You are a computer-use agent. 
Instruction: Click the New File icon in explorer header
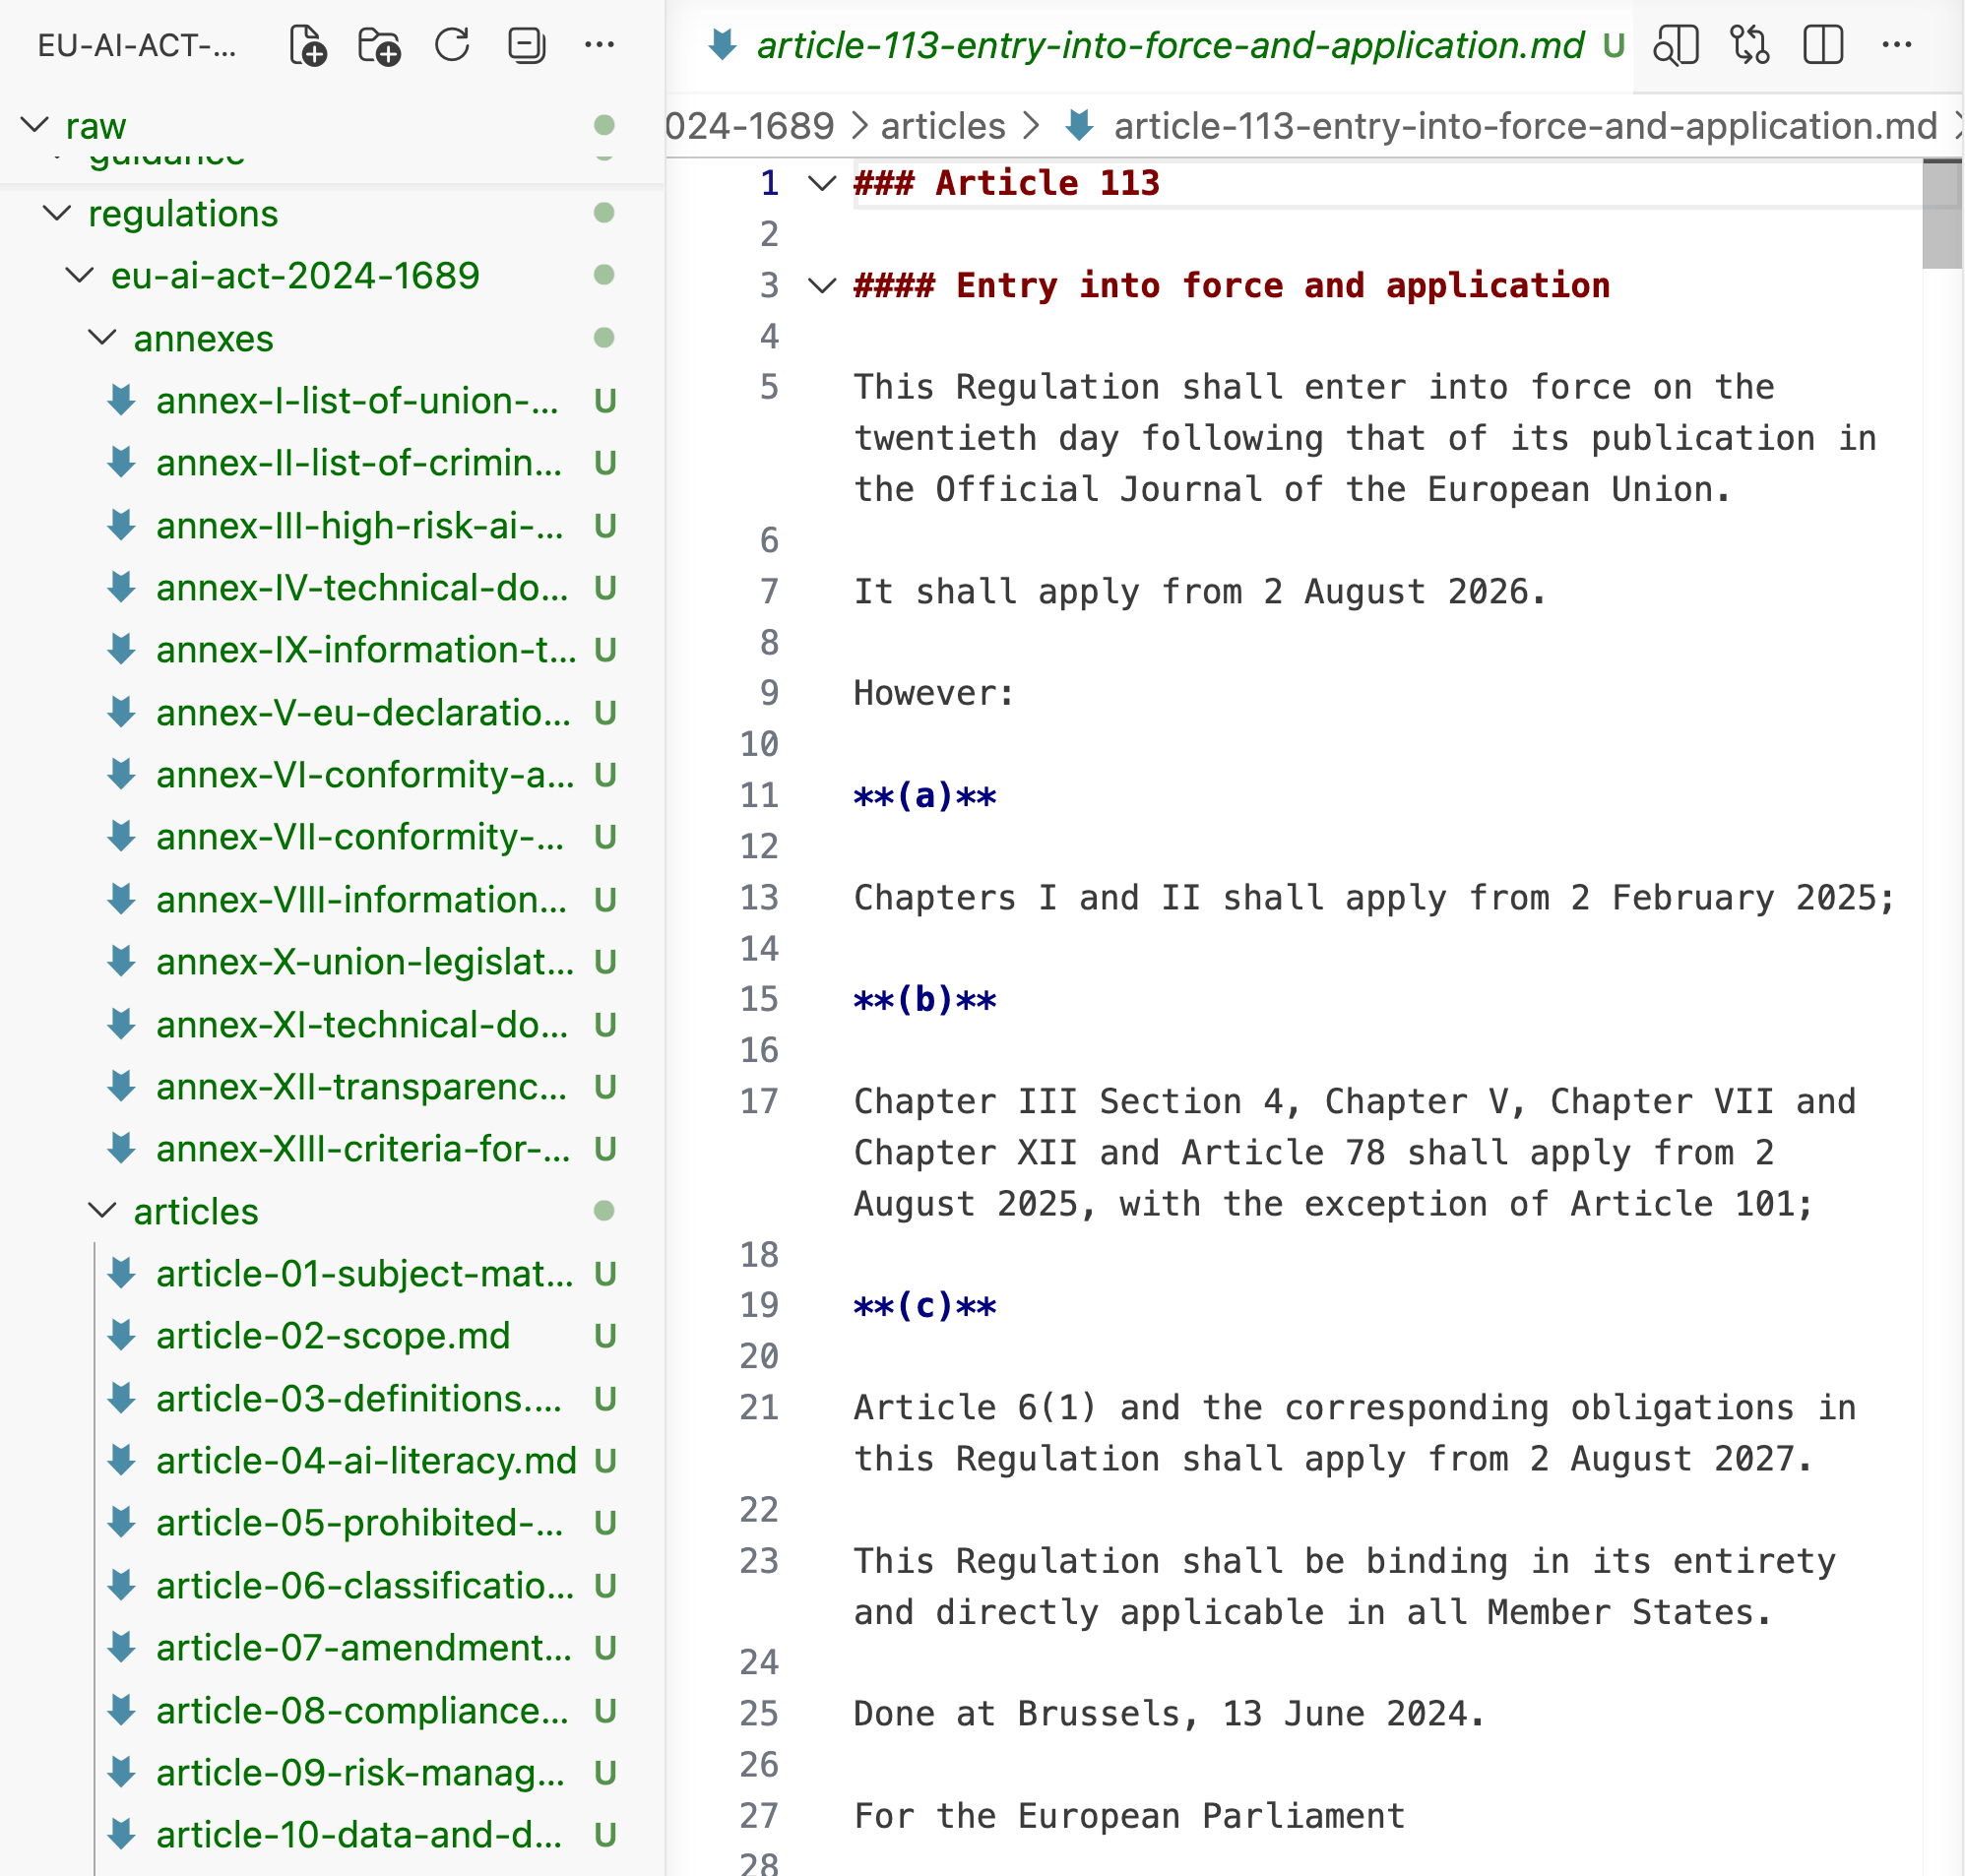click(308, 45)
